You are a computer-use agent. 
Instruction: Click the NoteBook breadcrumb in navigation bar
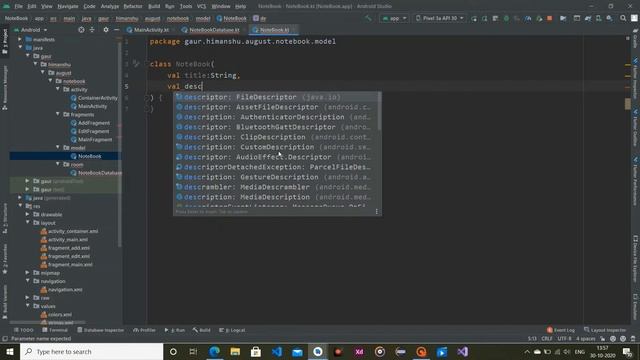tap(232, 18)
